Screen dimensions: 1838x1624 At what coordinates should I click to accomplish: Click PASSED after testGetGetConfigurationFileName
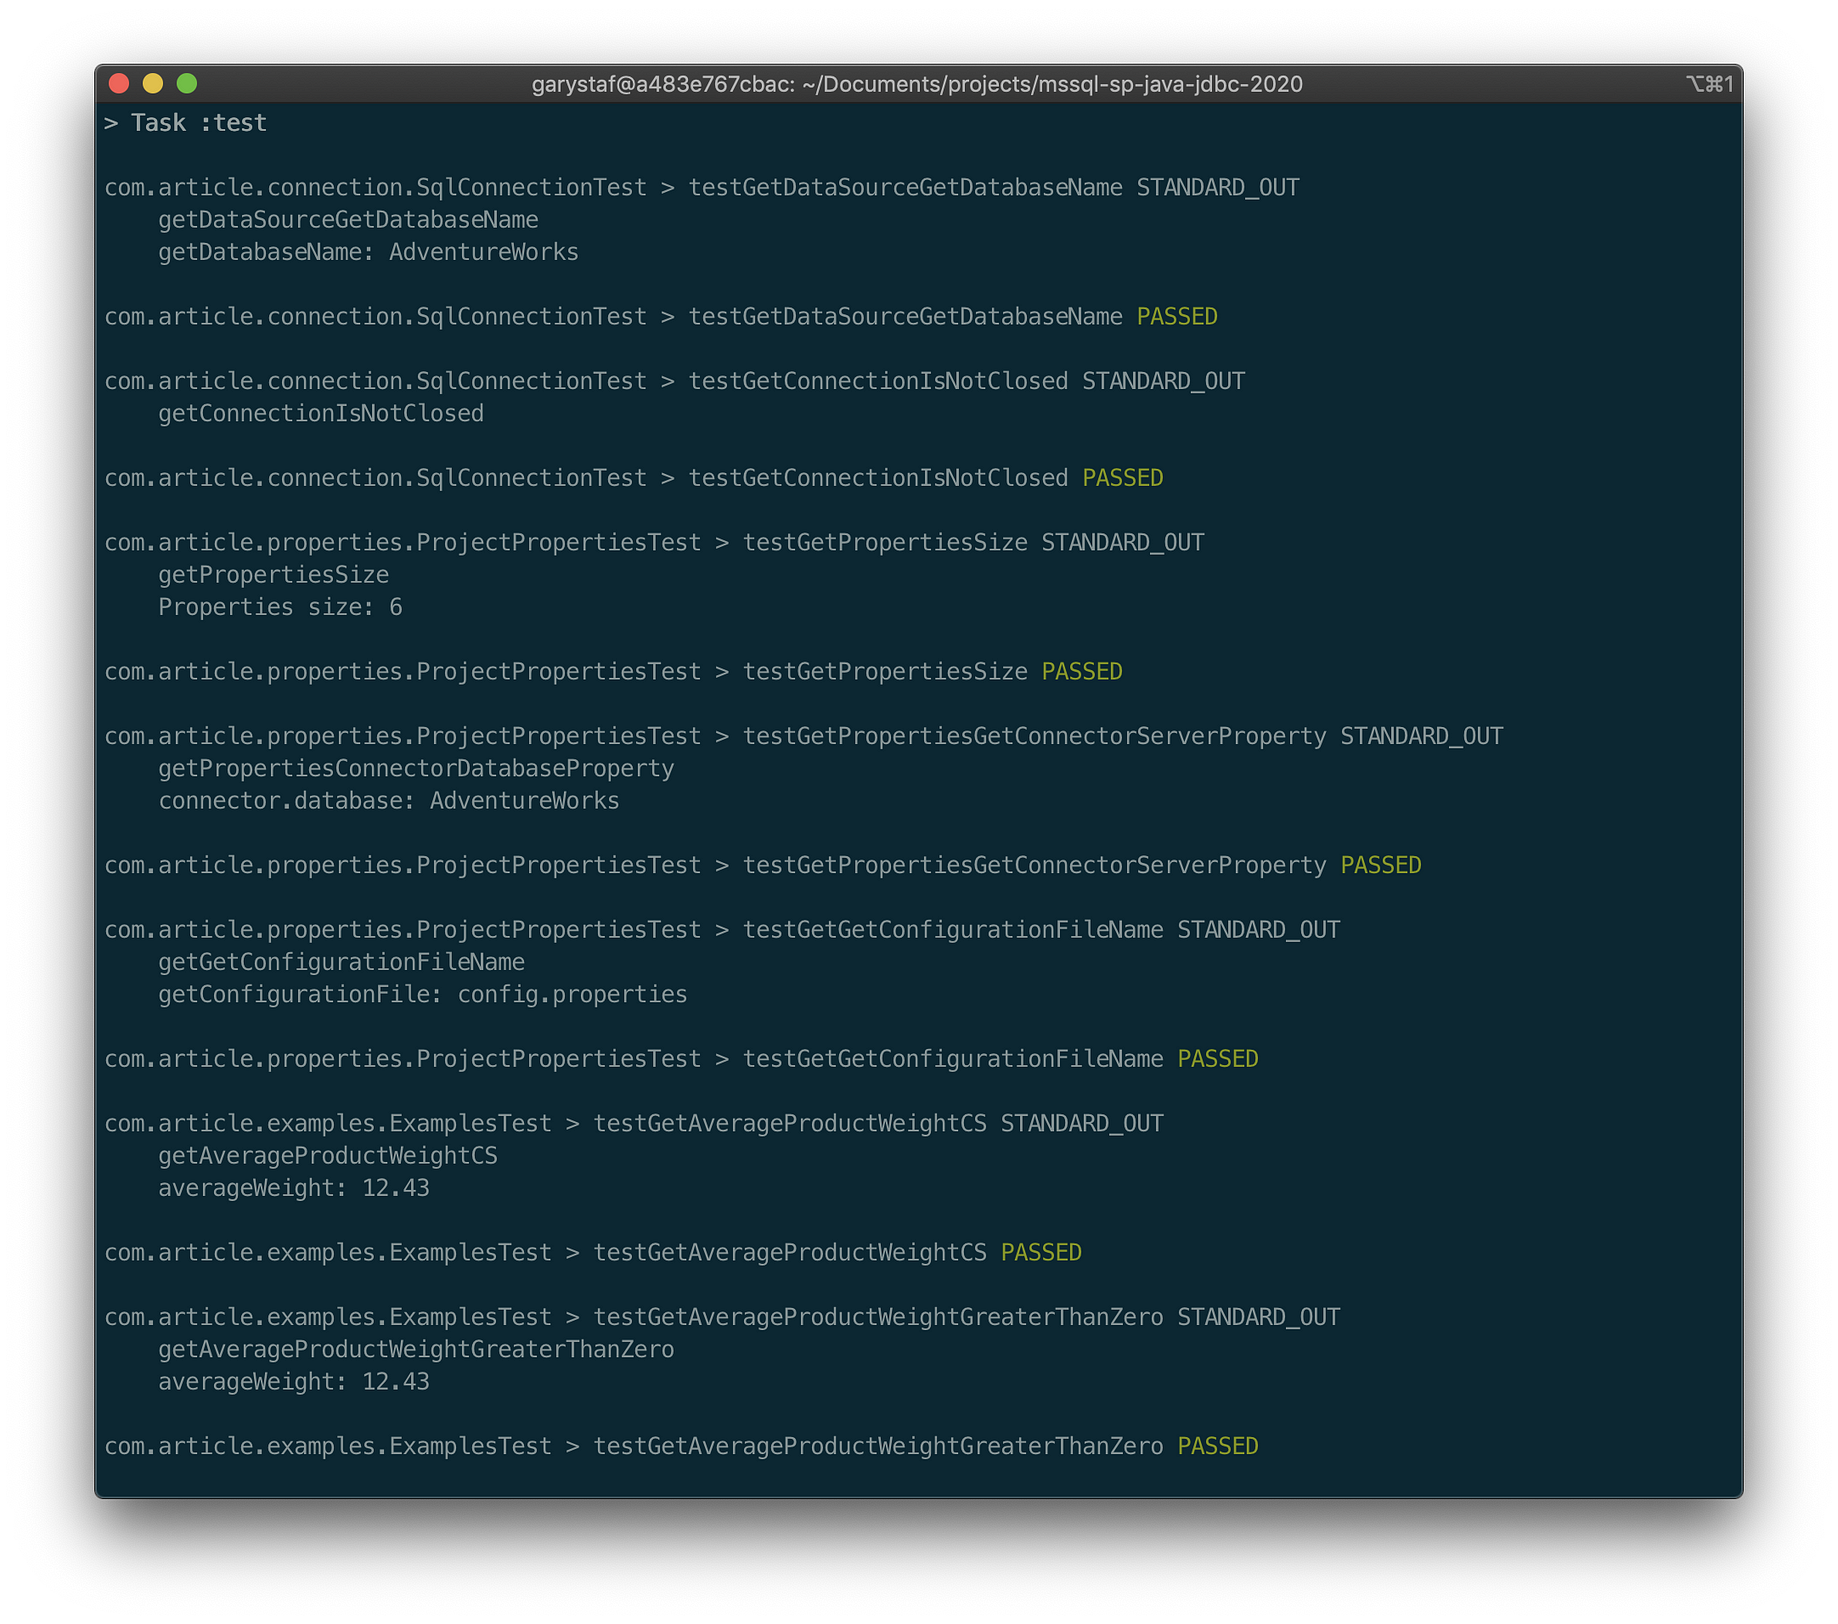click(x=1218, y=1059)
